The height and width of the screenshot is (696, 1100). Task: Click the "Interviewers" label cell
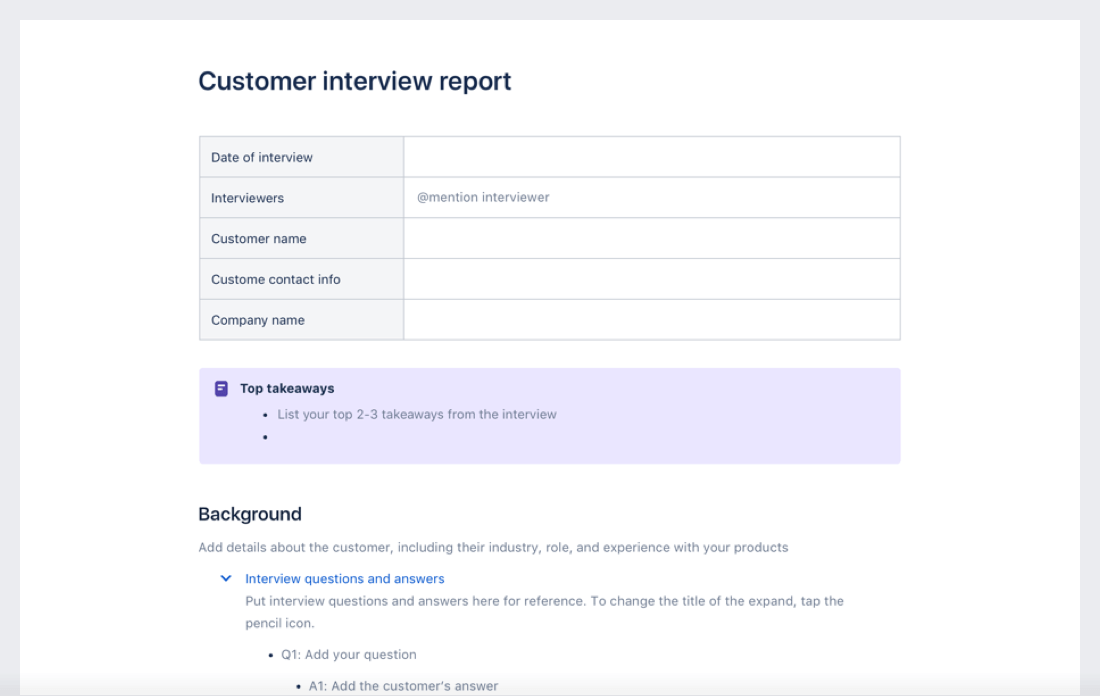click(247, 197)
